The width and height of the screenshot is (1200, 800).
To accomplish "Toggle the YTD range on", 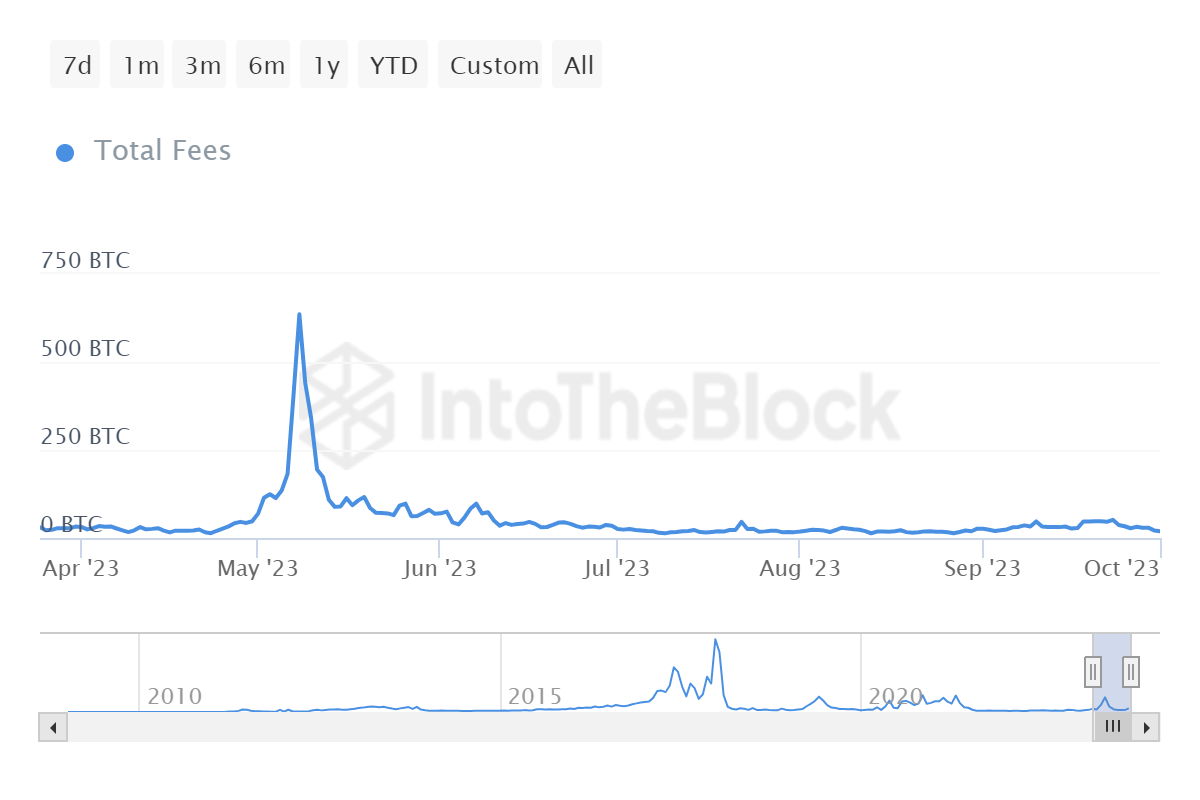I will [393, 64].
